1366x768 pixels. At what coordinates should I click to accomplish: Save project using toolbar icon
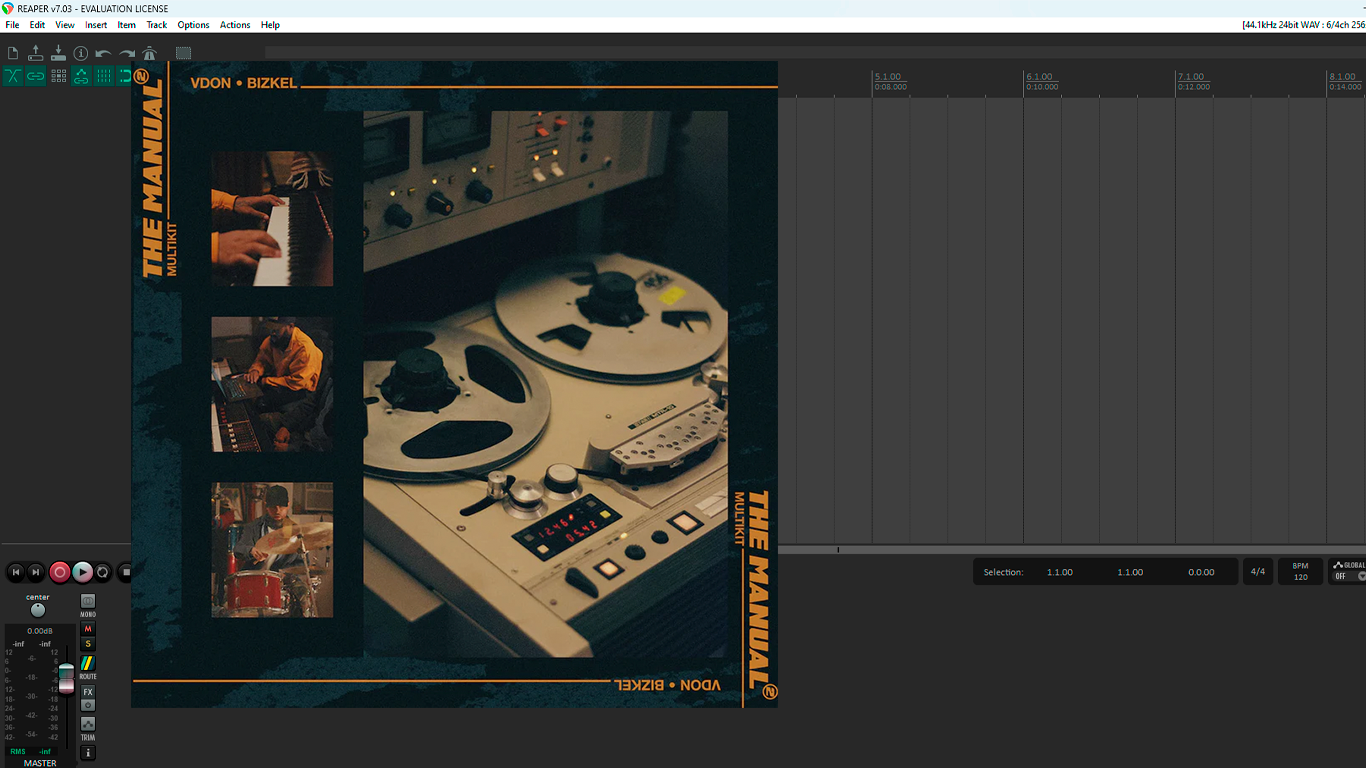pyautogui.click(x=58, y=53)
